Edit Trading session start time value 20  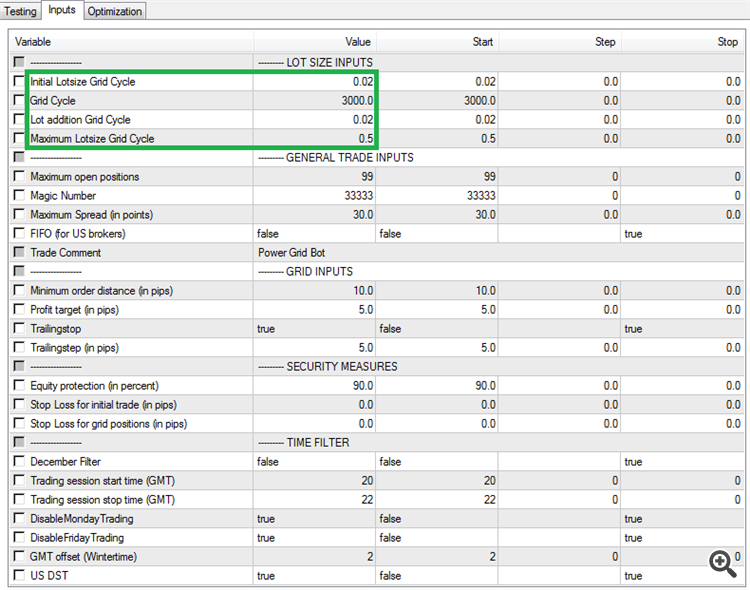(x=315, y=480)
